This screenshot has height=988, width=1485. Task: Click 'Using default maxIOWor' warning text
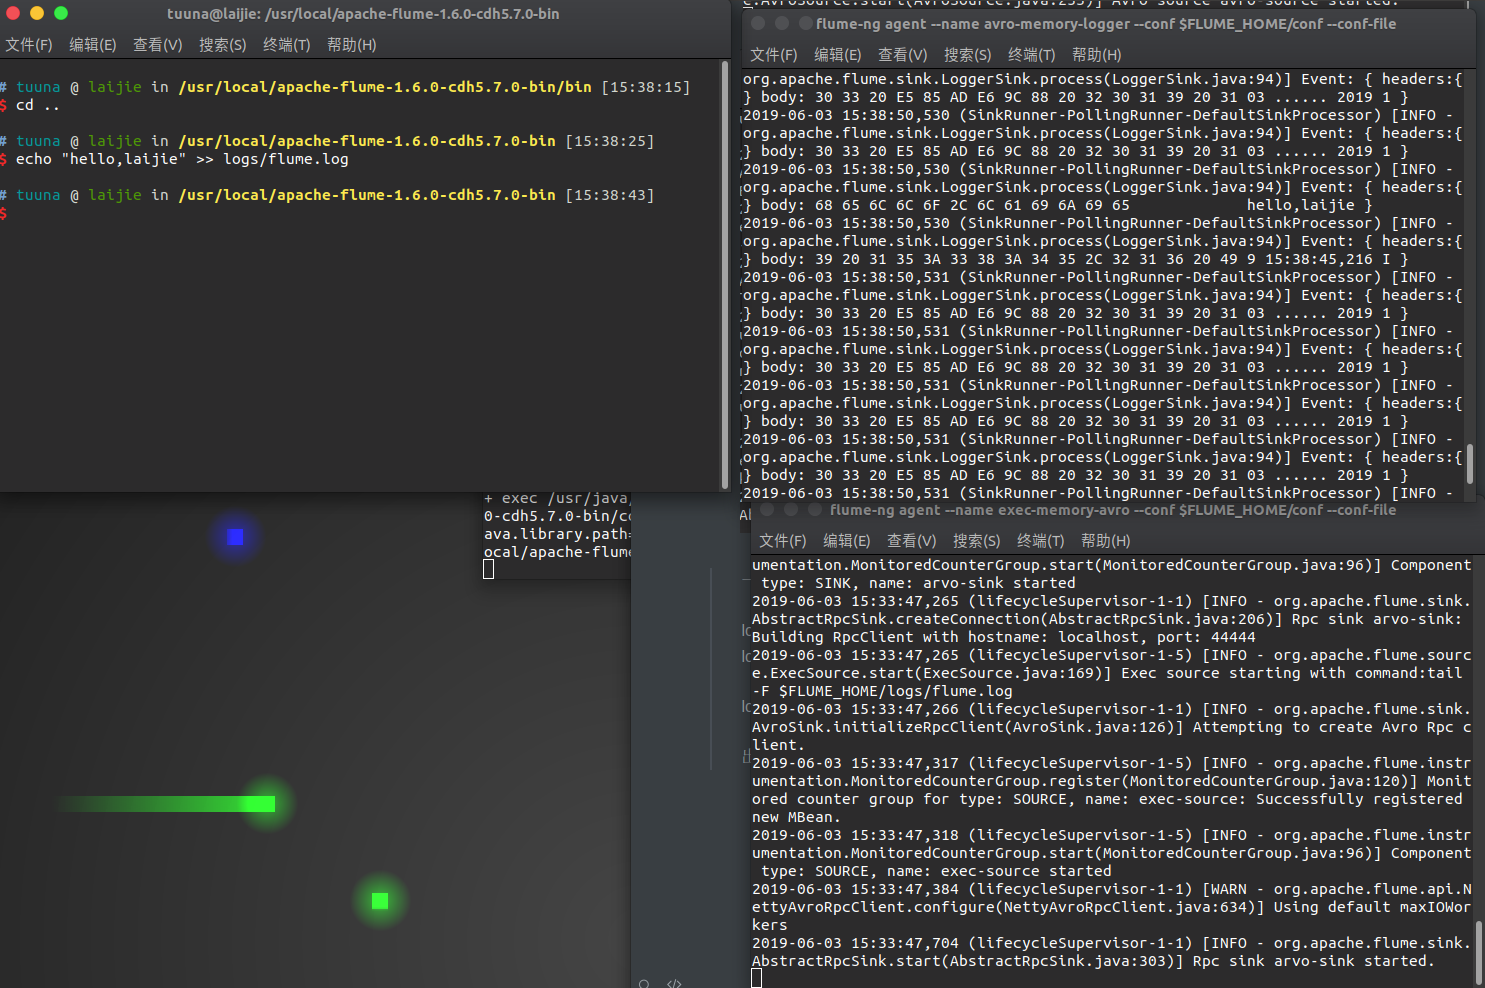tap(1372, 907)
